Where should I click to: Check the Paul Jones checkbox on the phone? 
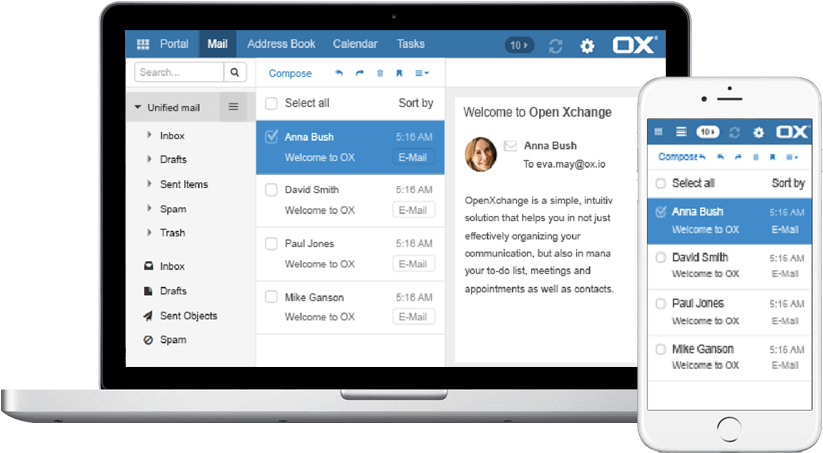coord(661,303)
